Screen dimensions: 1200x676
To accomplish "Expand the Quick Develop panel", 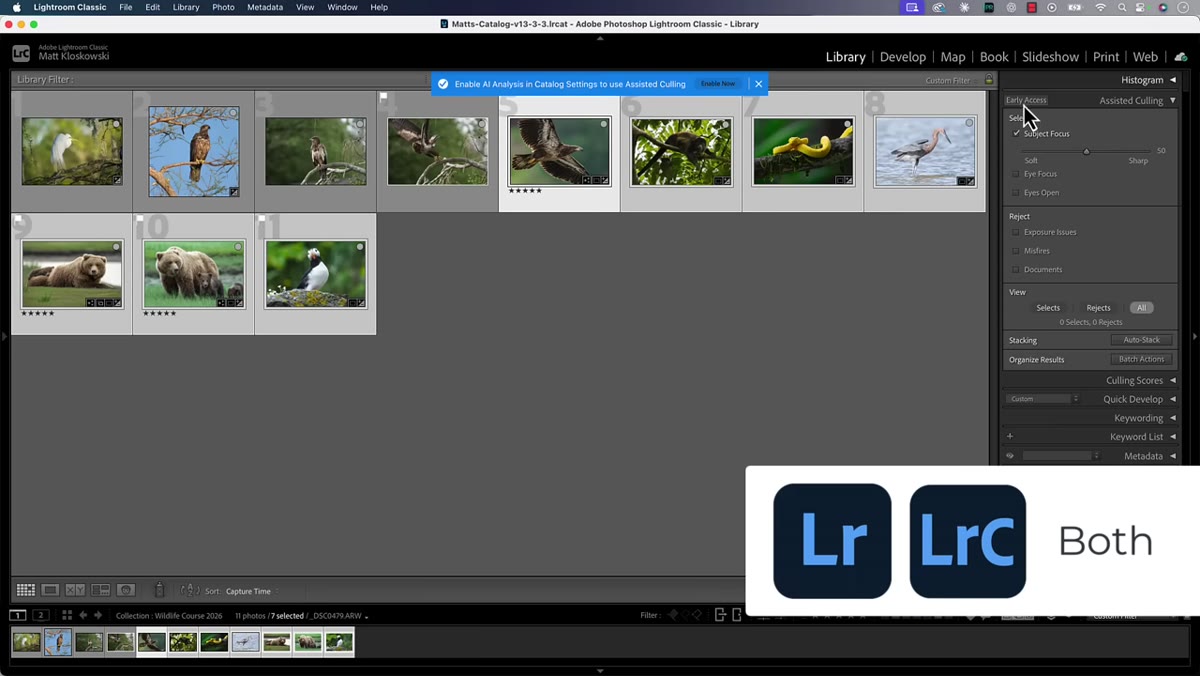I will click(1173, 399).
